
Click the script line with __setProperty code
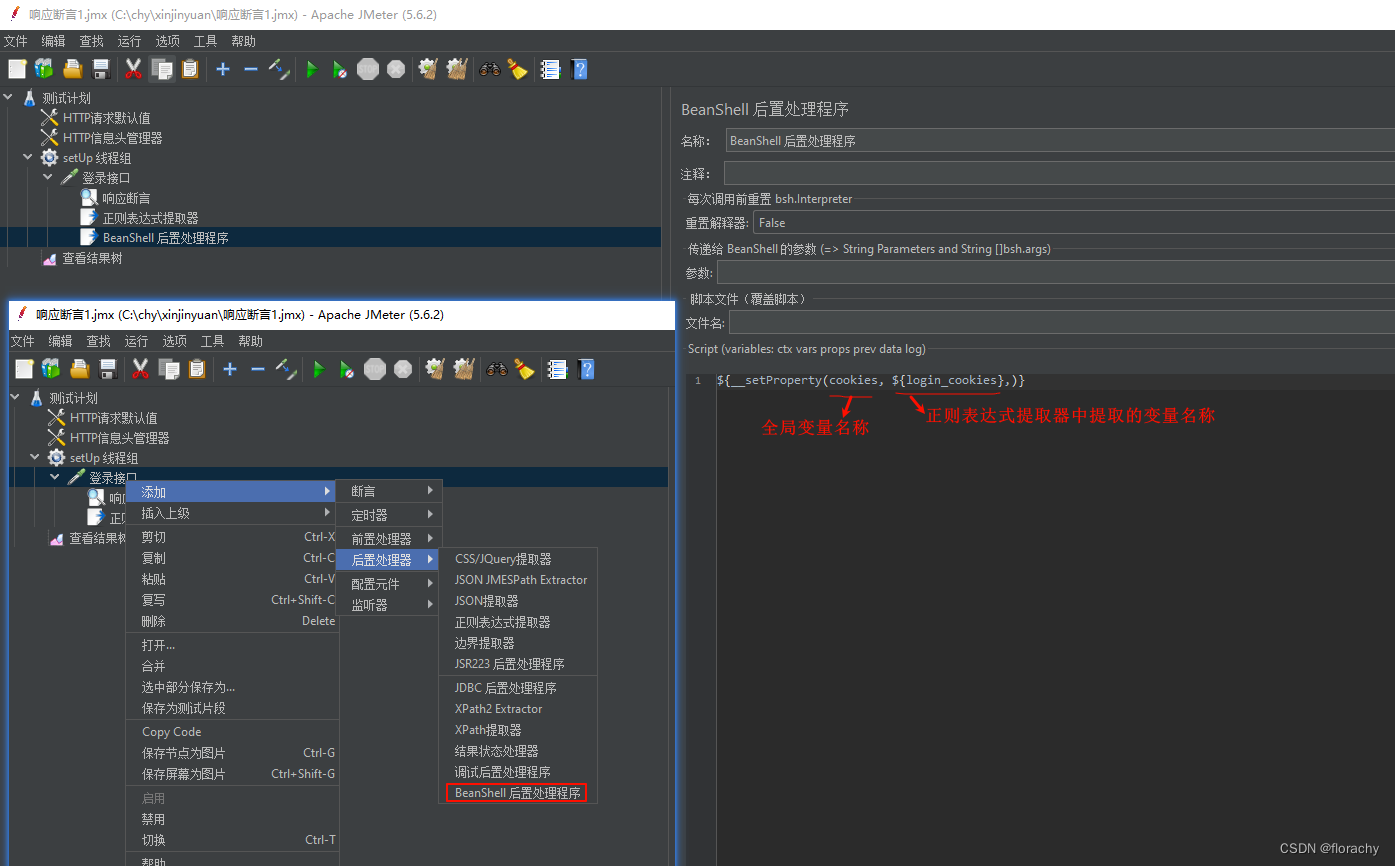coord(871,381)
